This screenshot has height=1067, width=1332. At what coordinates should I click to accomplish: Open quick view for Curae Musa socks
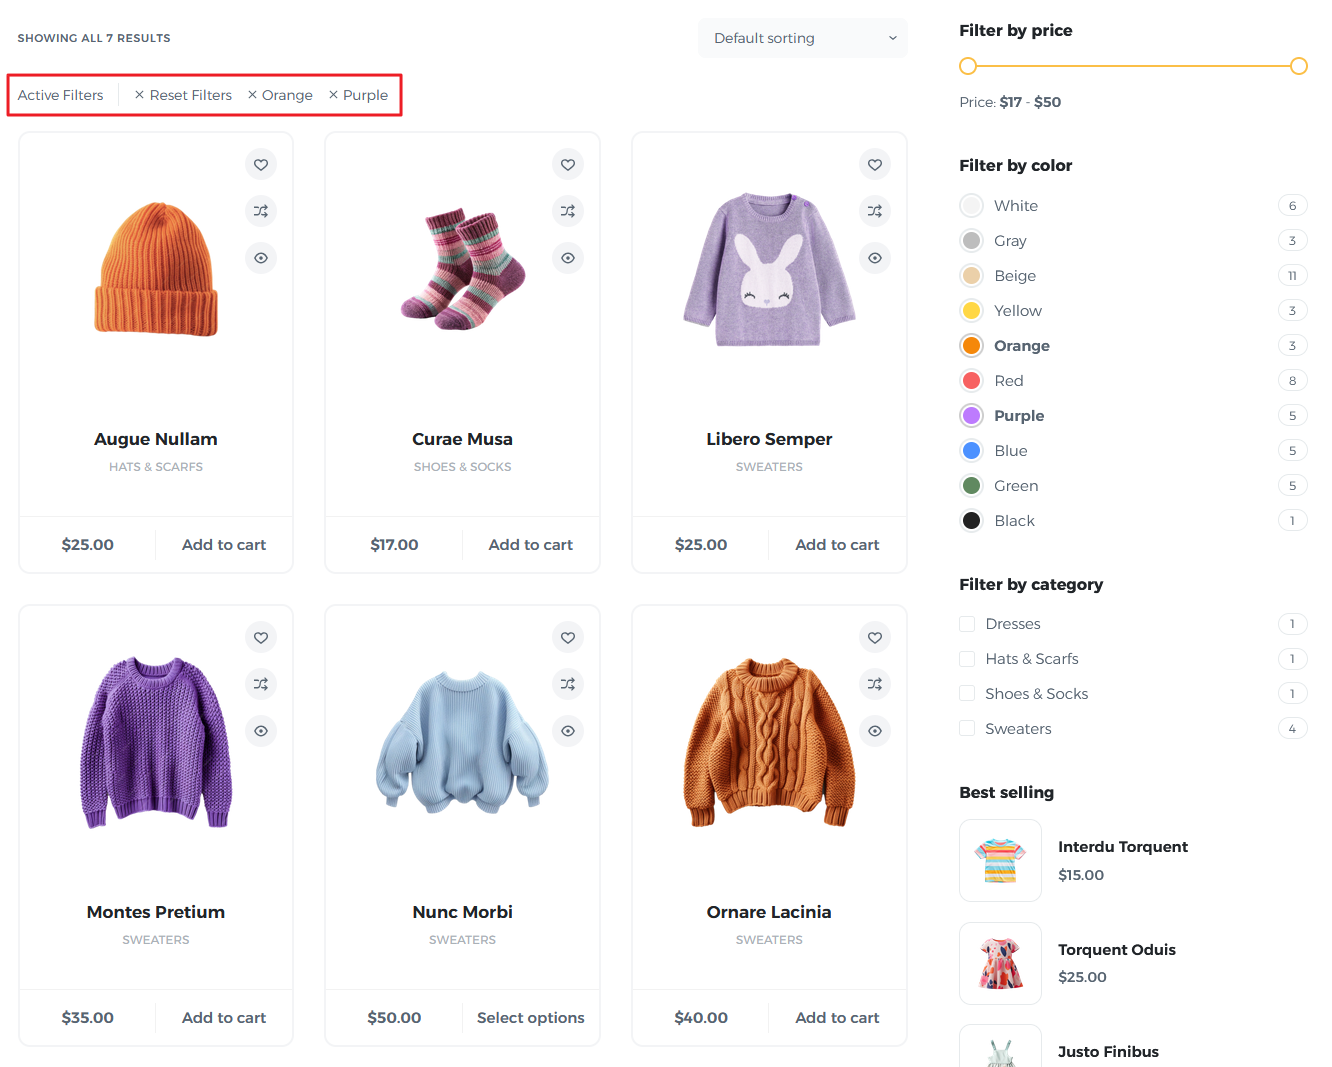point(568,258)
